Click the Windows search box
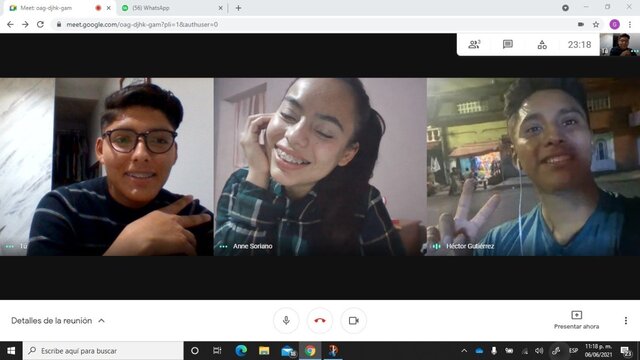 (x=103, y=351)
